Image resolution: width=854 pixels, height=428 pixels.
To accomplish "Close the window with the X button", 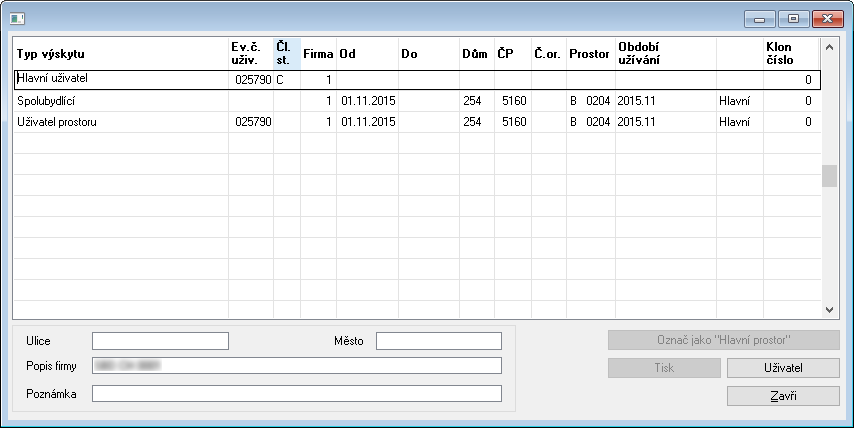I will 827,19.
